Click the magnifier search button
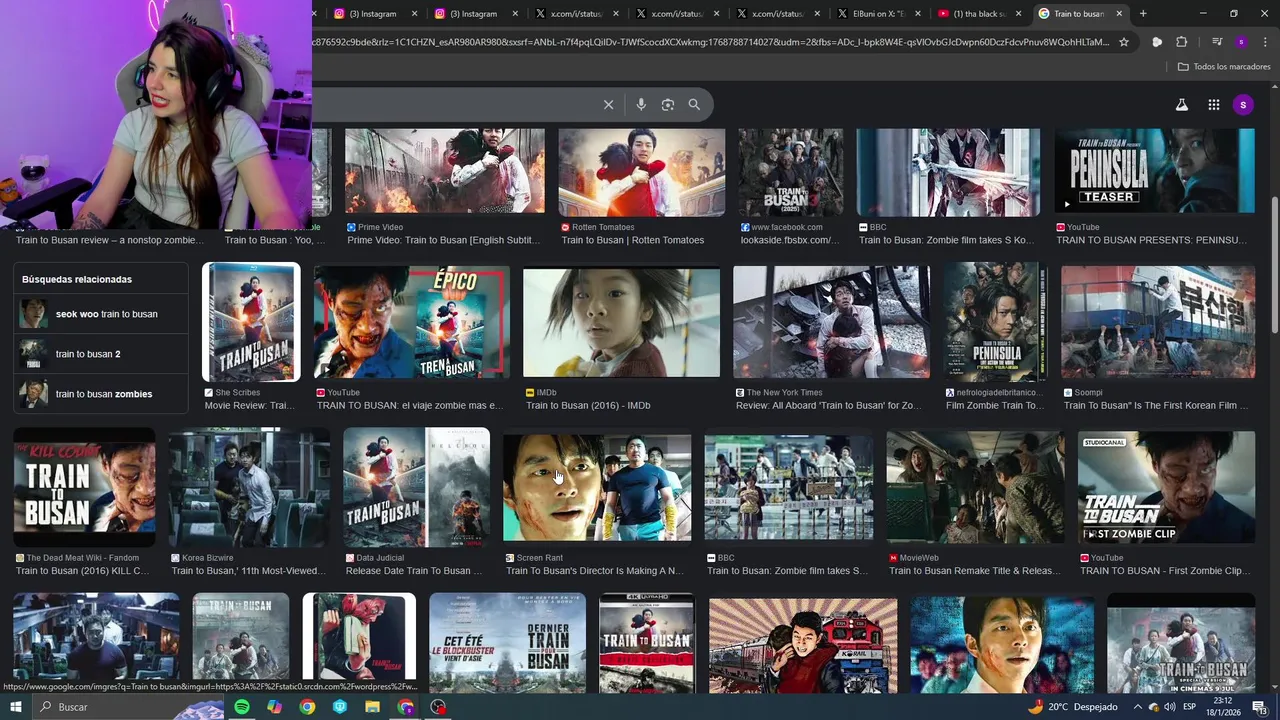Viewport: 1280px width, 720px height. pos(694,104)
